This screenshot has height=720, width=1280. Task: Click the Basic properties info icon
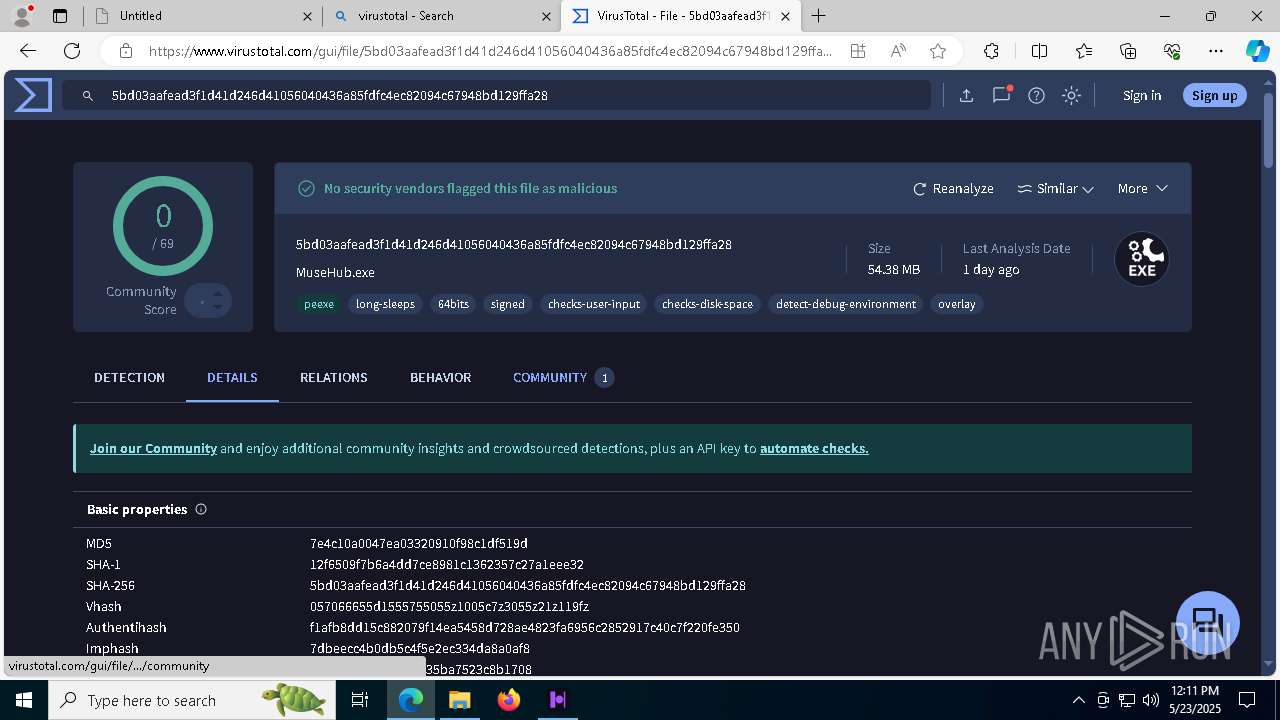pos(201,509)
